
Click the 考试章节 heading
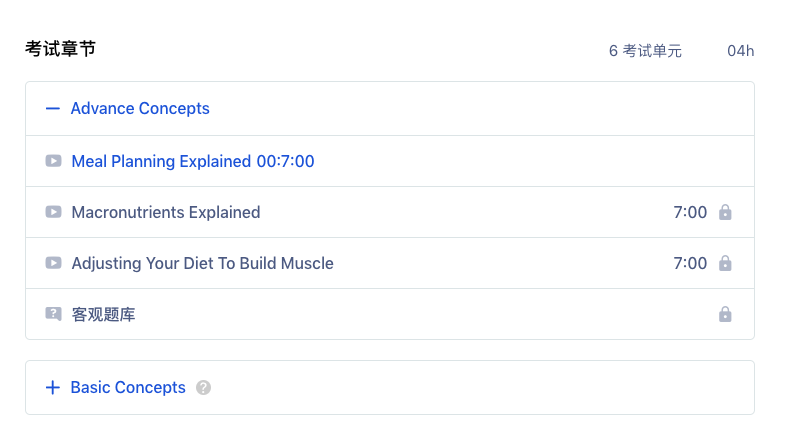click(60, 49)
